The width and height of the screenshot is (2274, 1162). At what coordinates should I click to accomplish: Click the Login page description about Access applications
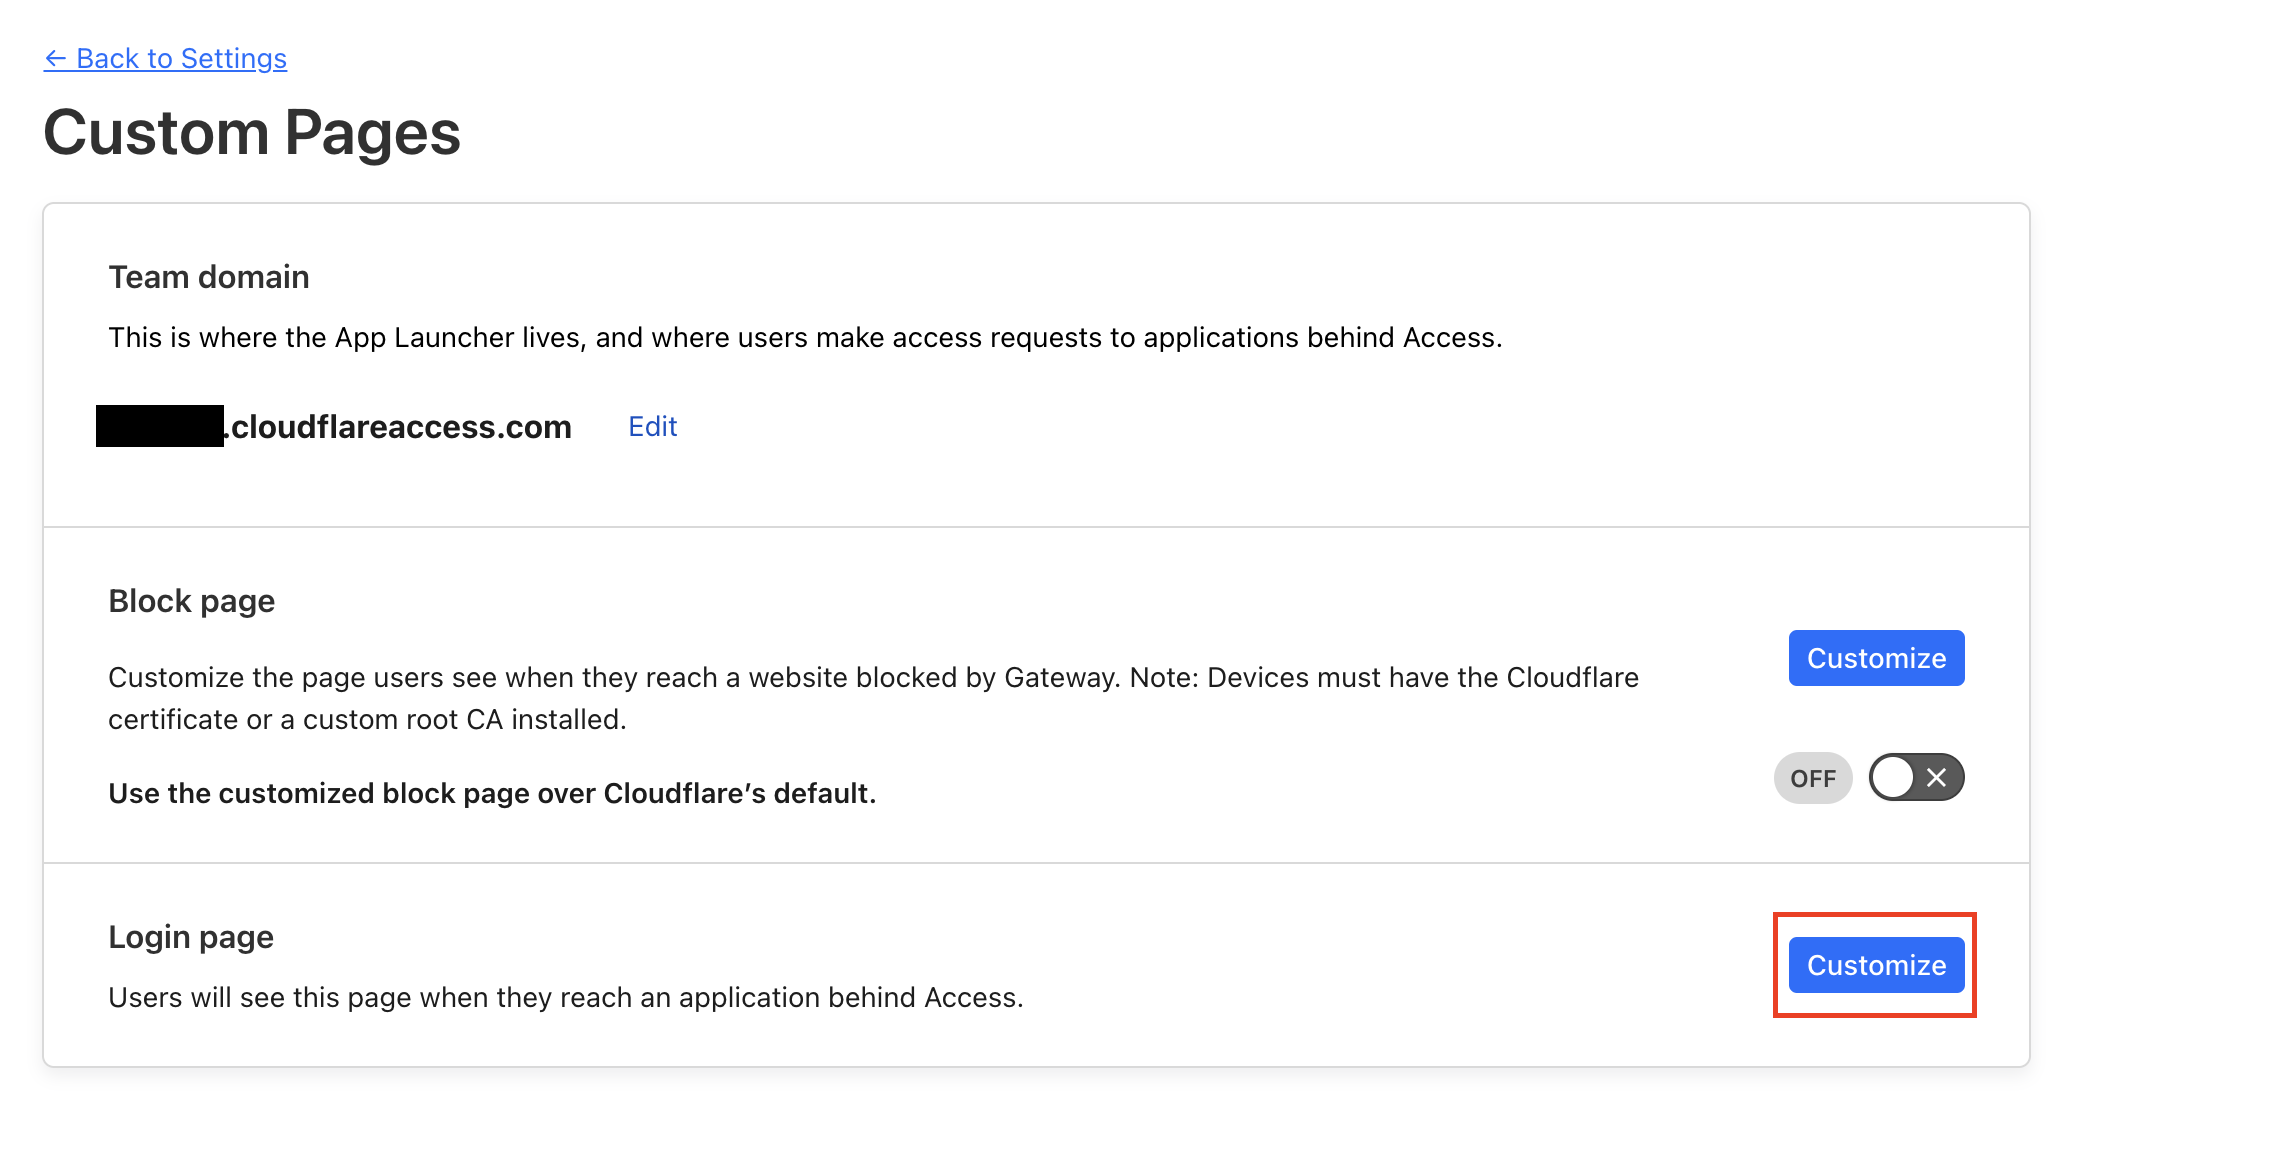(x=565, y=996)
